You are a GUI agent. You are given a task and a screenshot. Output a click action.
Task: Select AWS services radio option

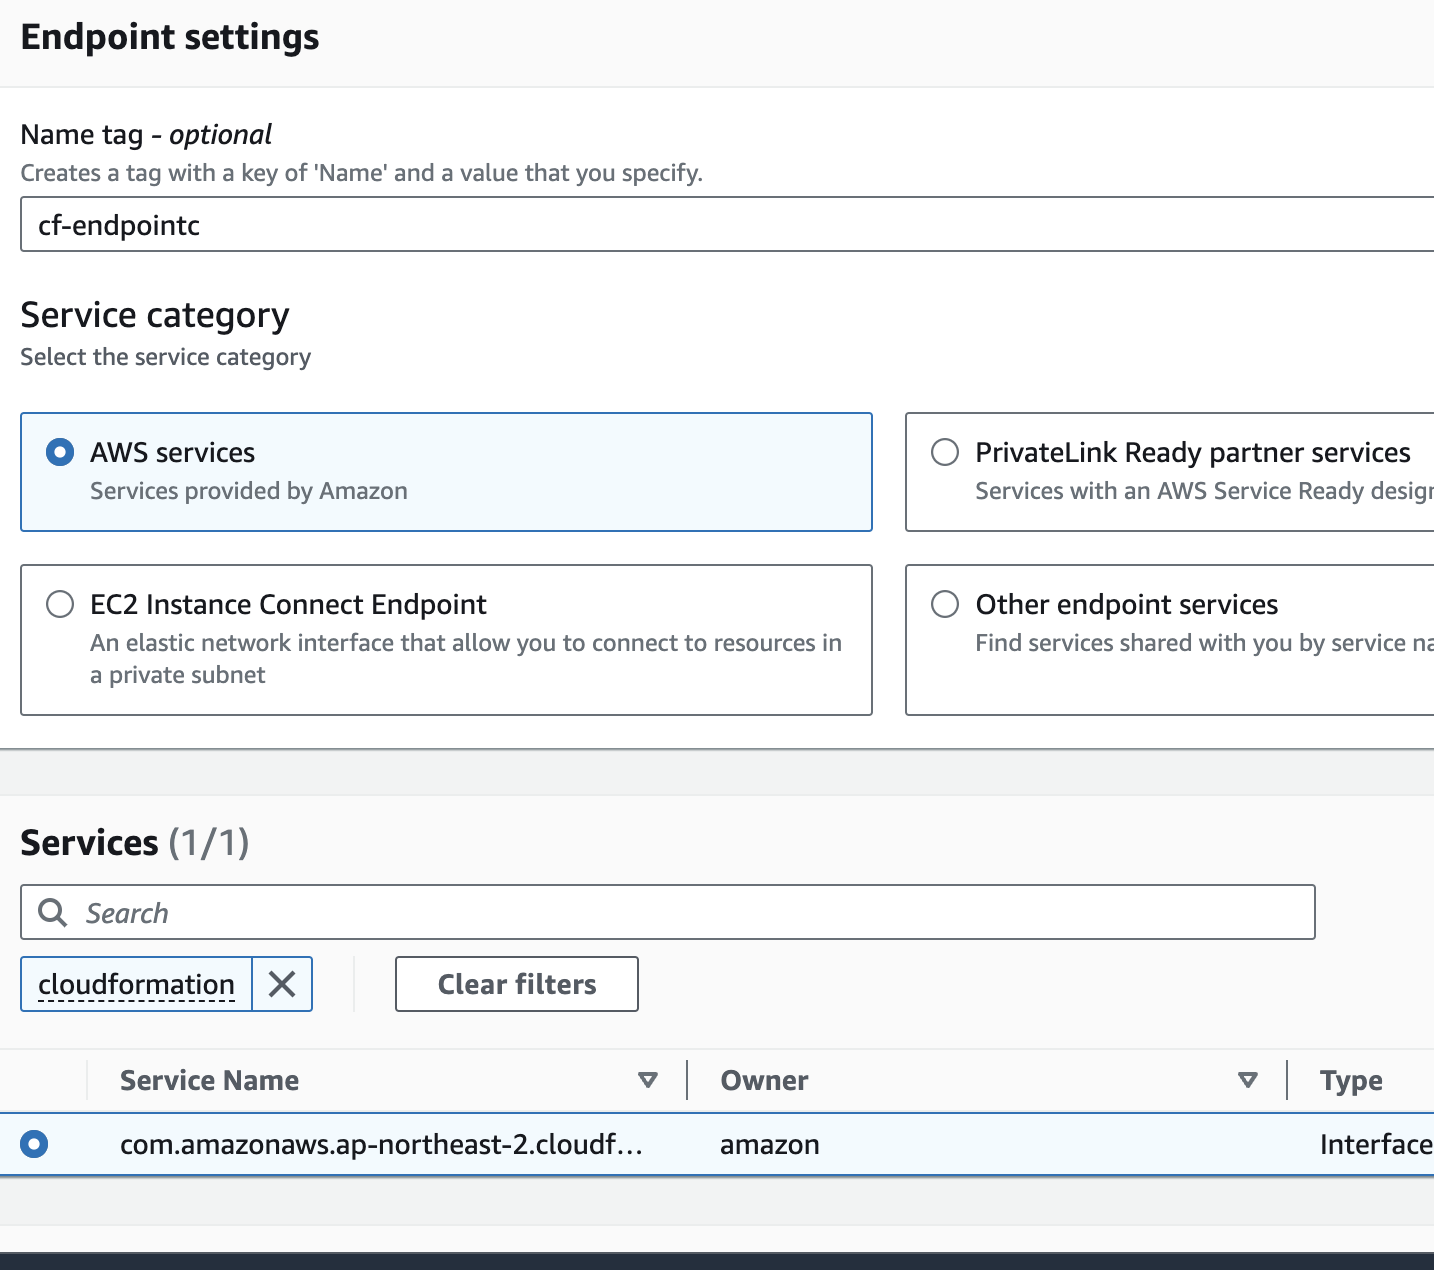click(x=60, y=452)
